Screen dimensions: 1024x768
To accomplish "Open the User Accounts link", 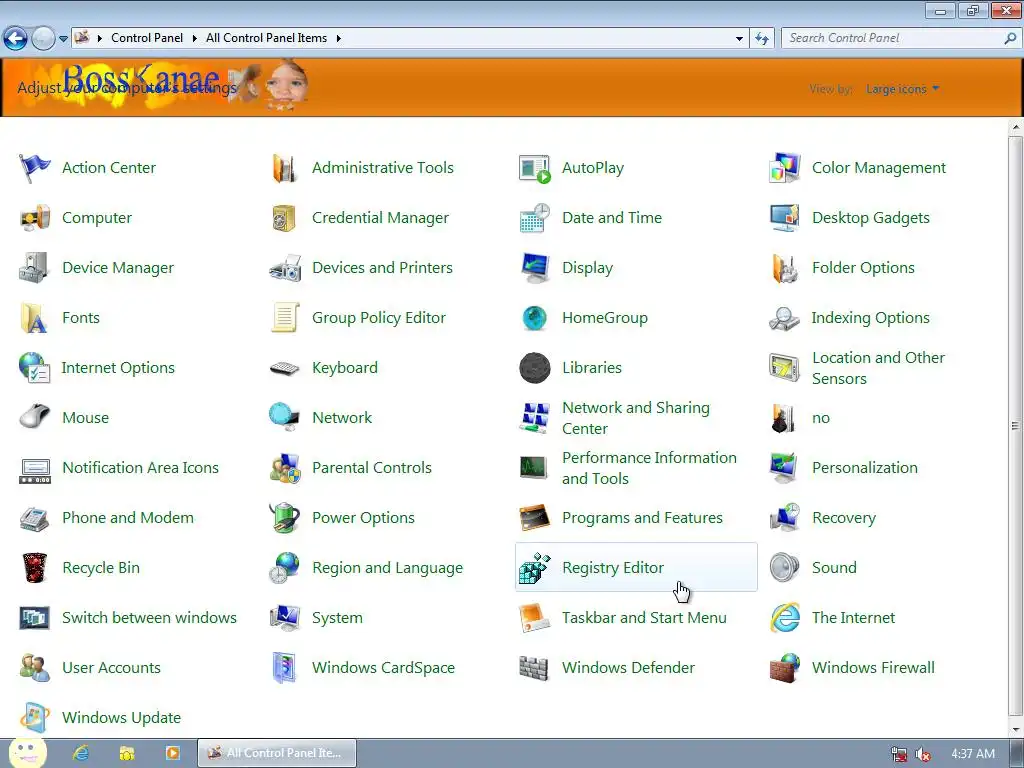I will pyautogui.click(x=111, y=668).
